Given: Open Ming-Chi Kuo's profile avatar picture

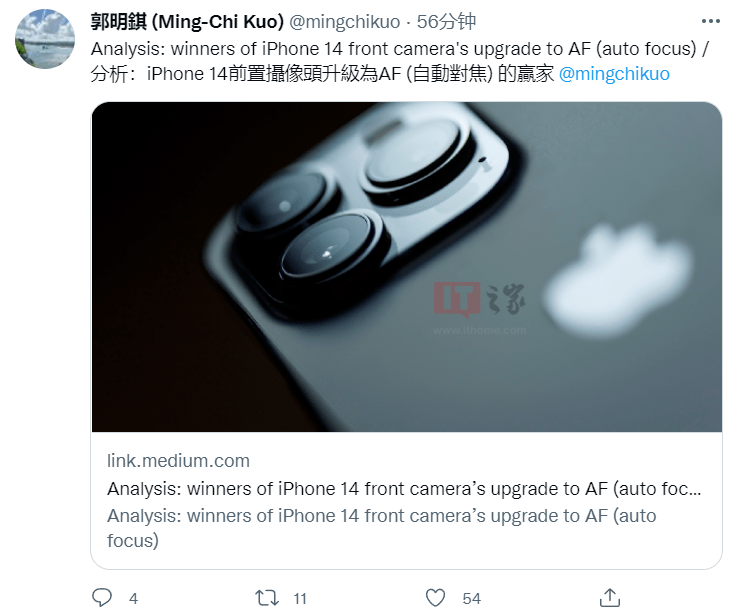Looking at the screenshot, I should pos(45,39).
